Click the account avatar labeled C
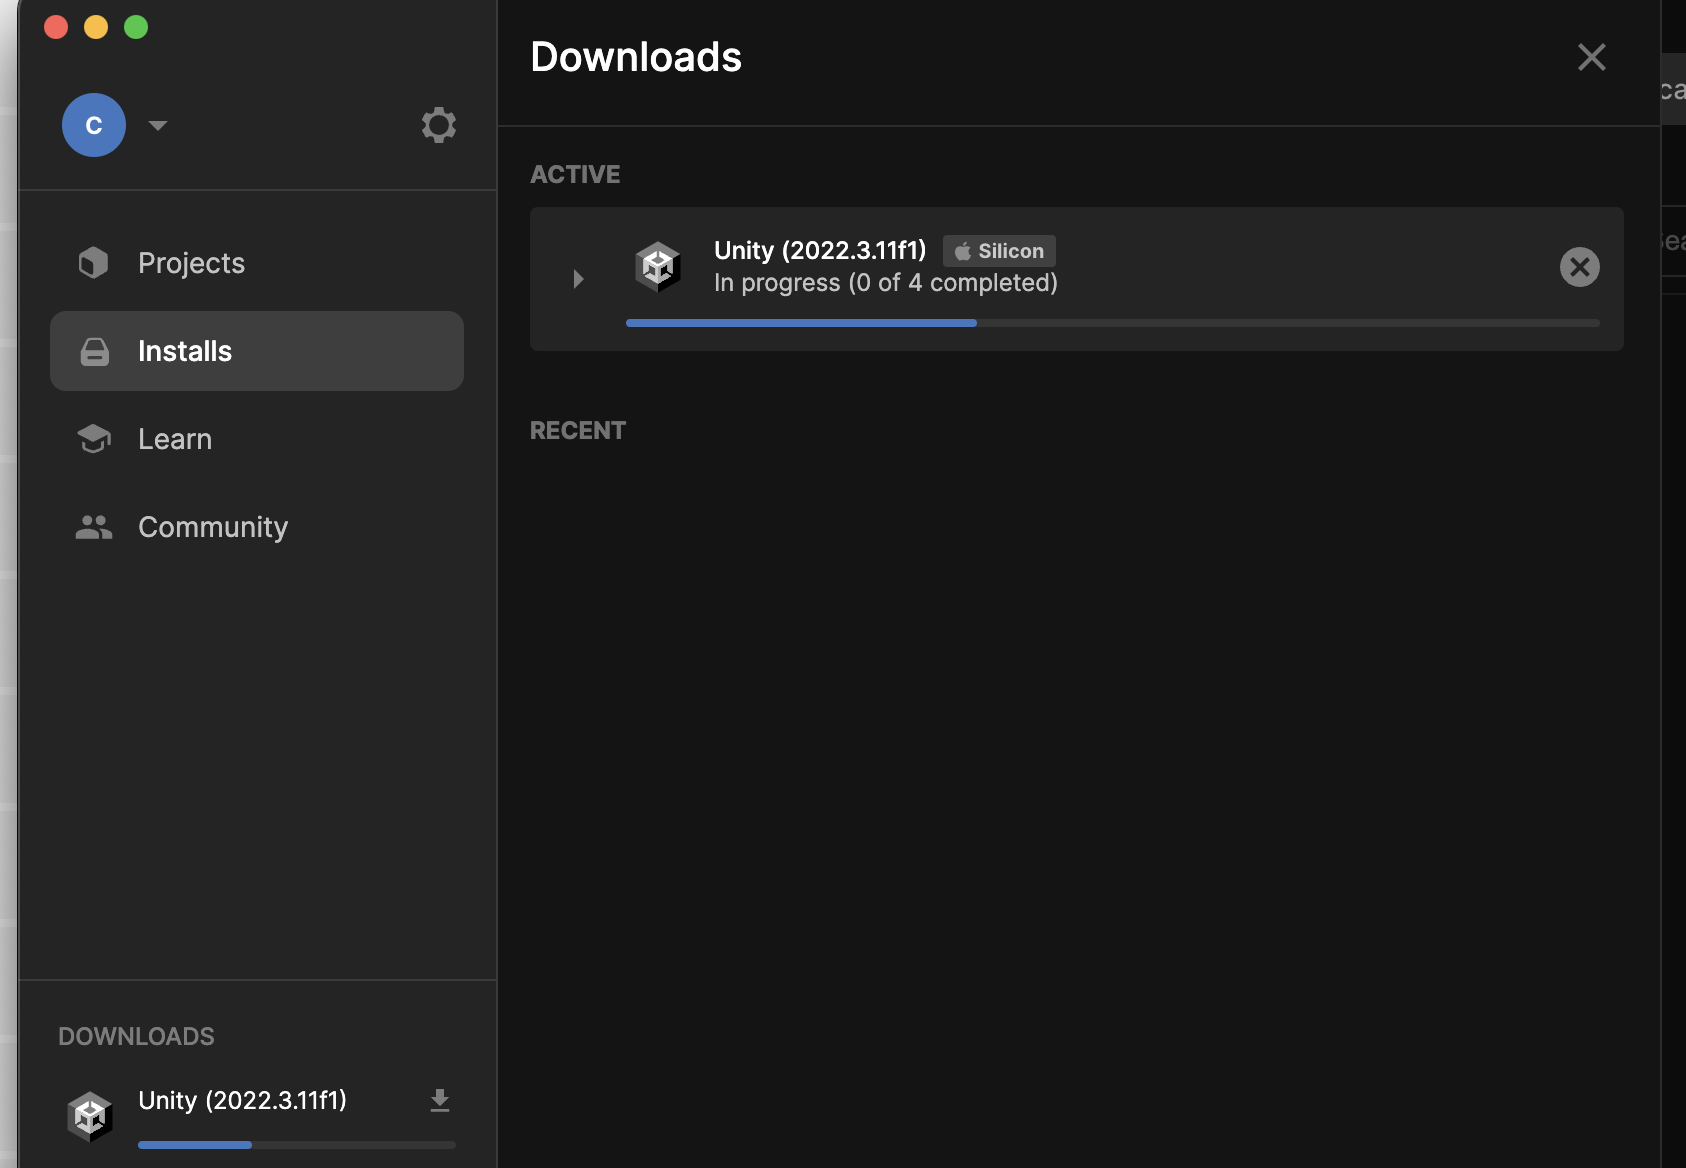Viewport: 1686px width, 1168px height. coord(94,125)
